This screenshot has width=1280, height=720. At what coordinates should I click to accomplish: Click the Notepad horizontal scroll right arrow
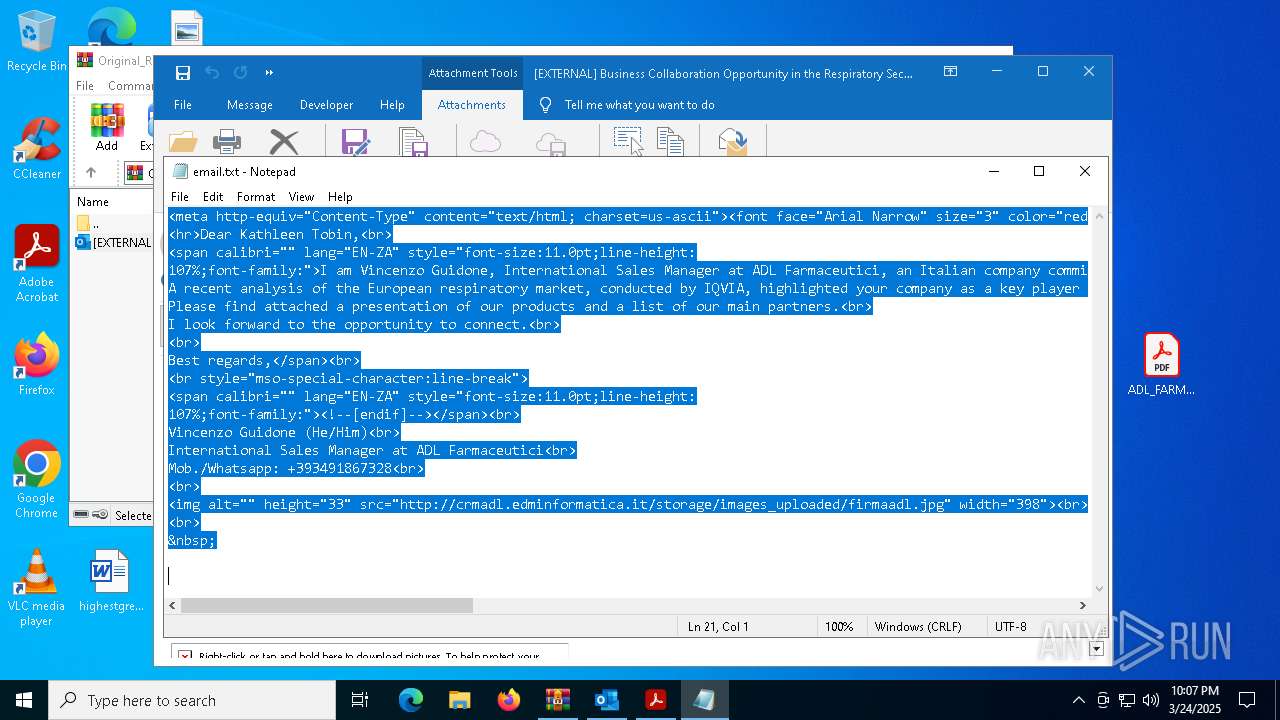[x=1082, y=605]
